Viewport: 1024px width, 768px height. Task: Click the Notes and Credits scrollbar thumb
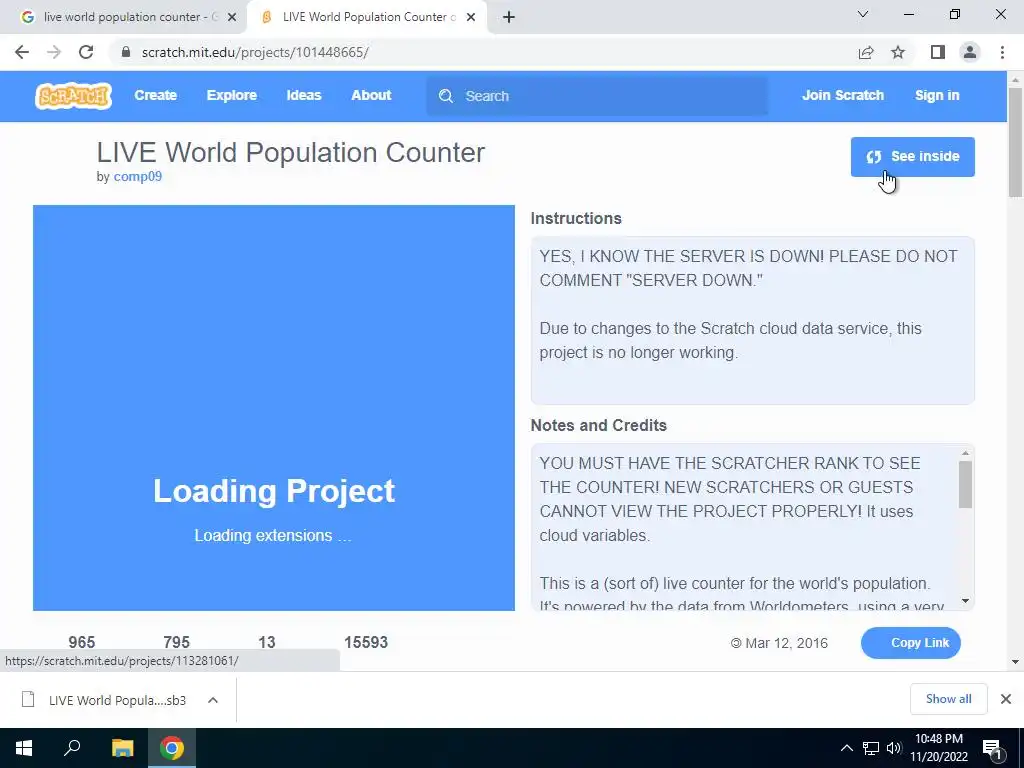click(965, 484)
